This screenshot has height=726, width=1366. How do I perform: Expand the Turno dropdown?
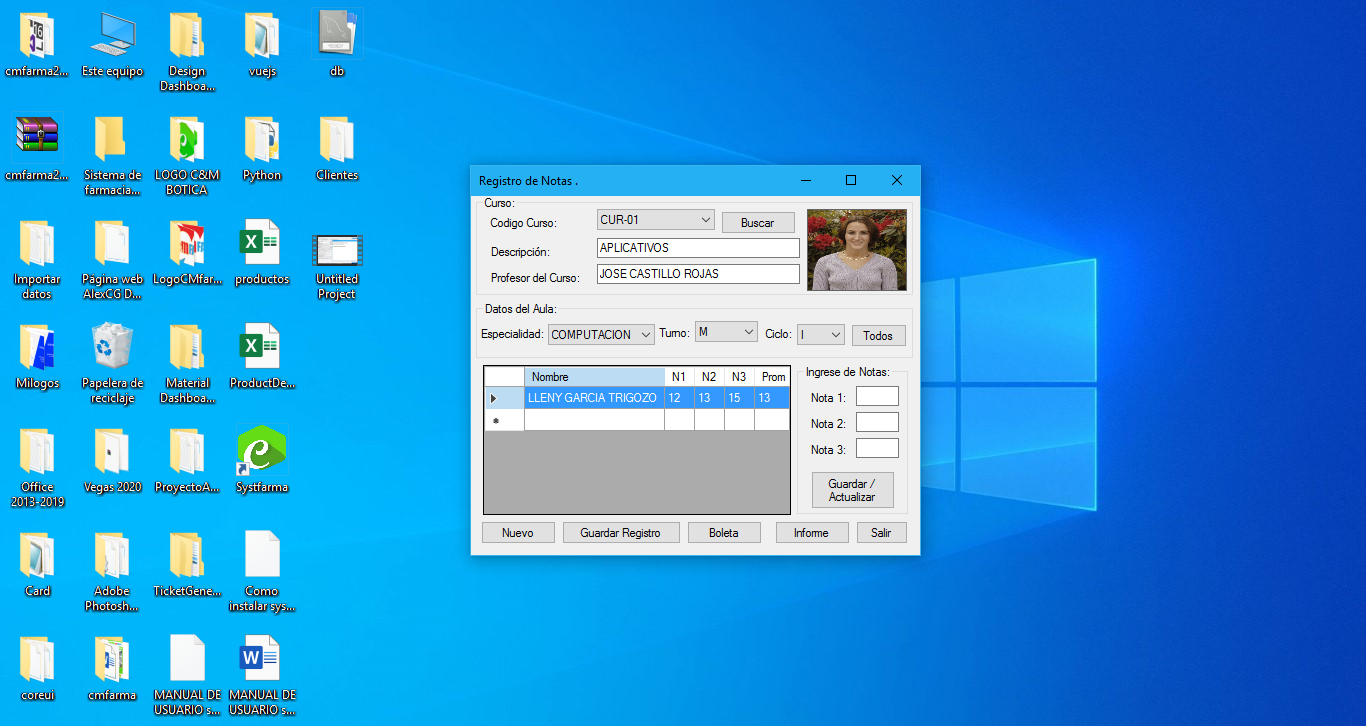tap(749, 332)
